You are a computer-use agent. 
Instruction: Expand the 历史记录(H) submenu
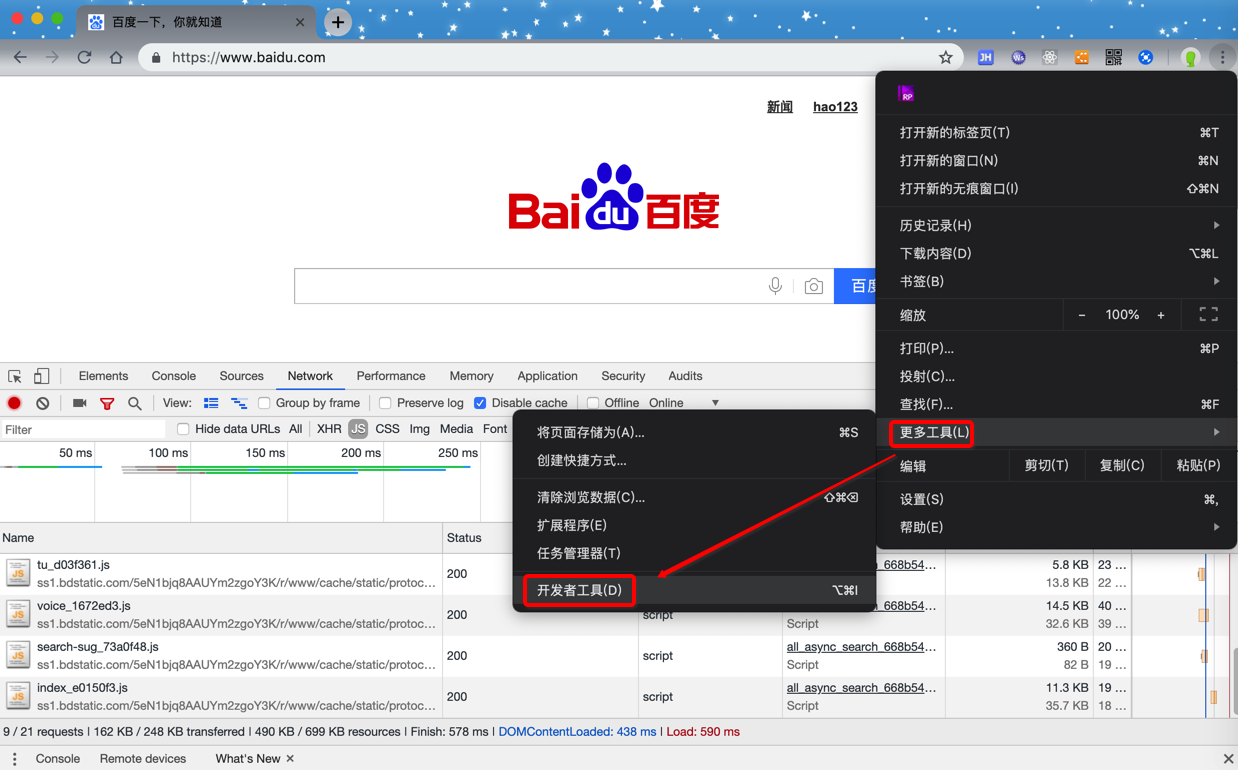[x=1056, y=226]
